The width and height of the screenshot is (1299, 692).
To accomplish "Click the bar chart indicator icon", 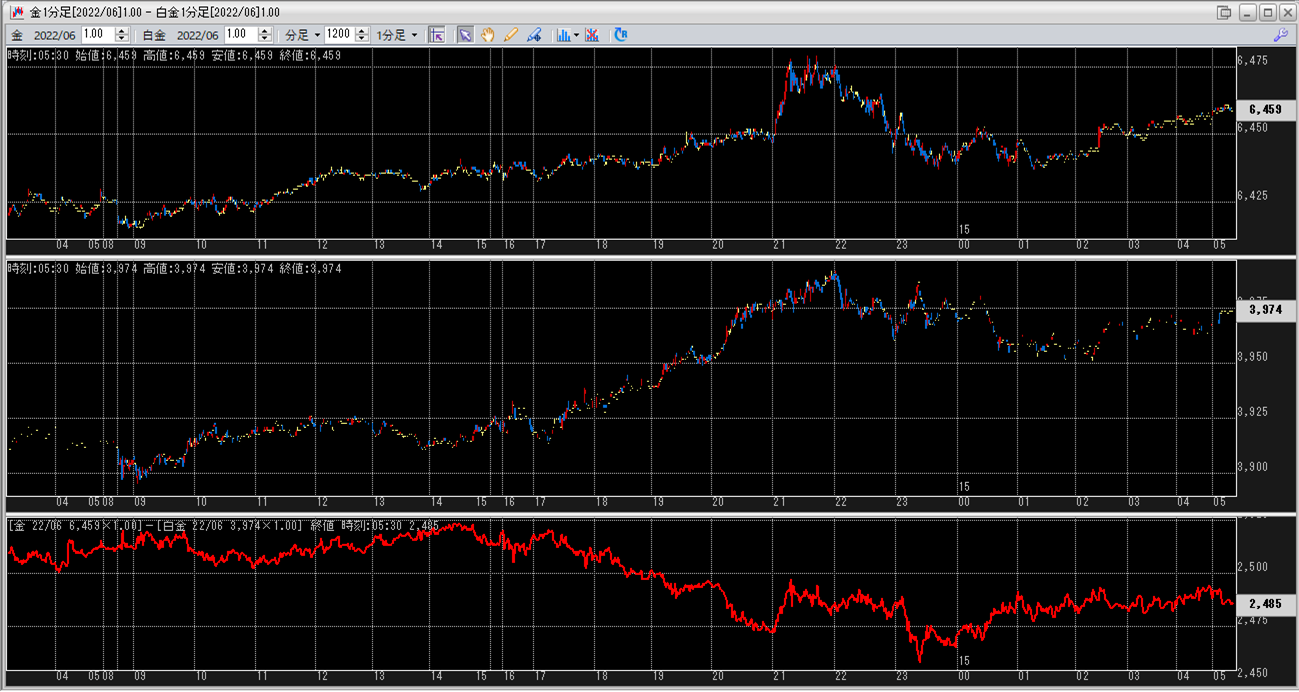I will [x=563, y=35].
